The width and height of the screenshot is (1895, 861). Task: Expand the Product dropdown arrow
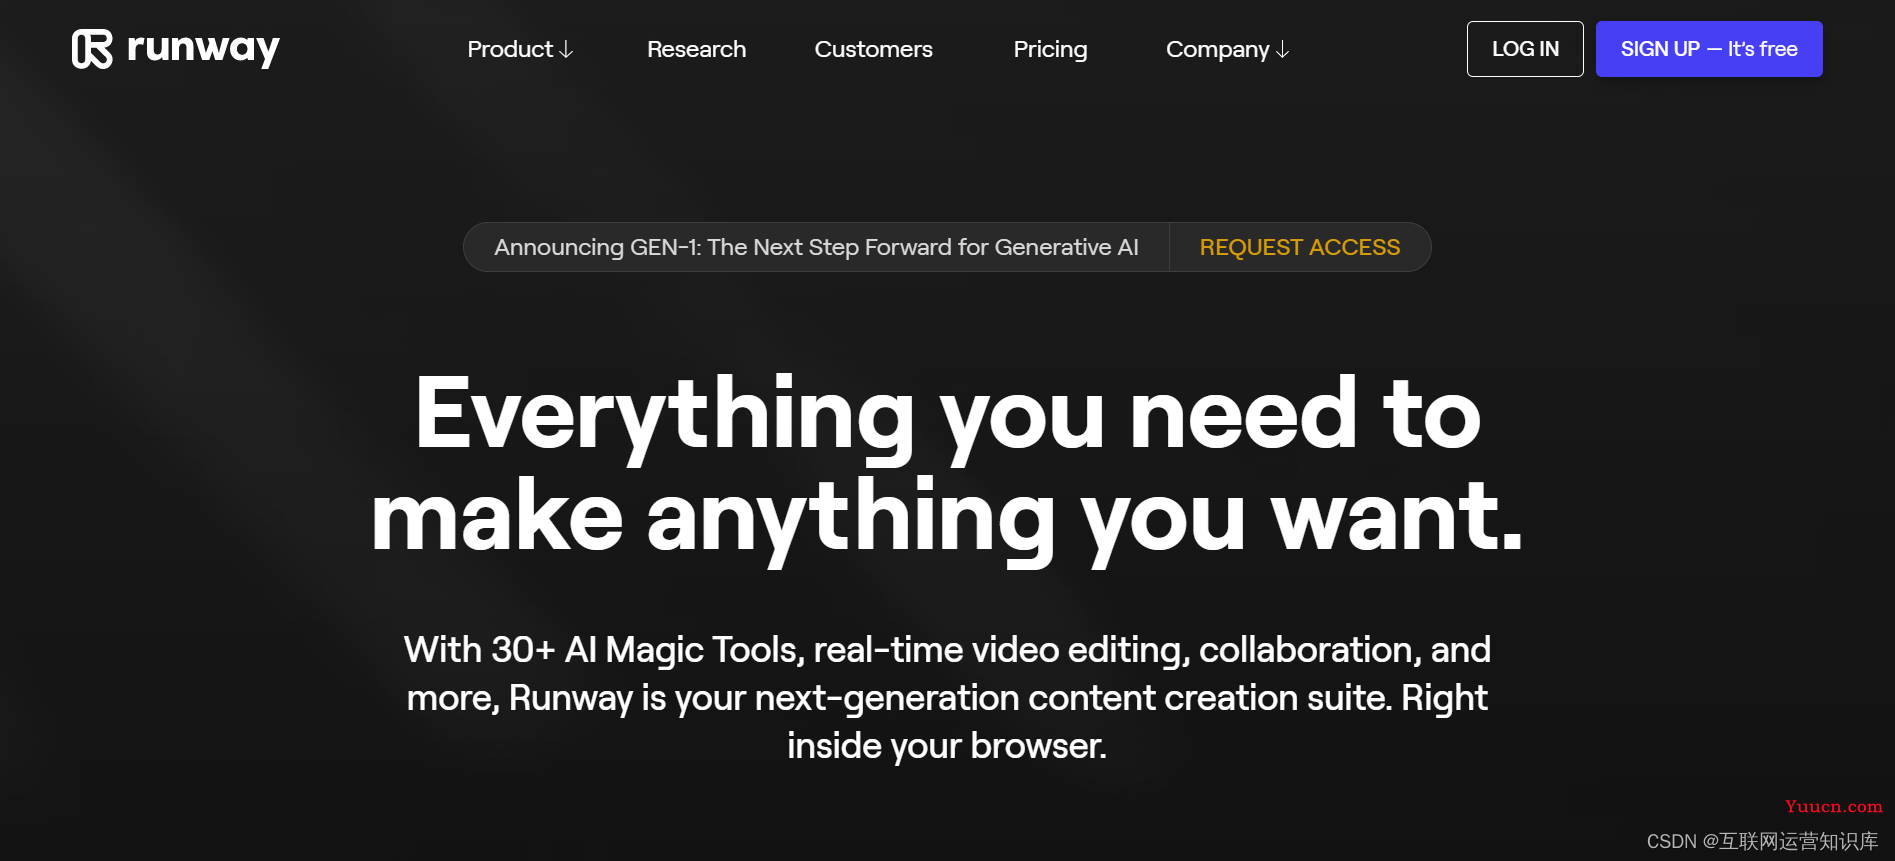[x=566, y=49]
